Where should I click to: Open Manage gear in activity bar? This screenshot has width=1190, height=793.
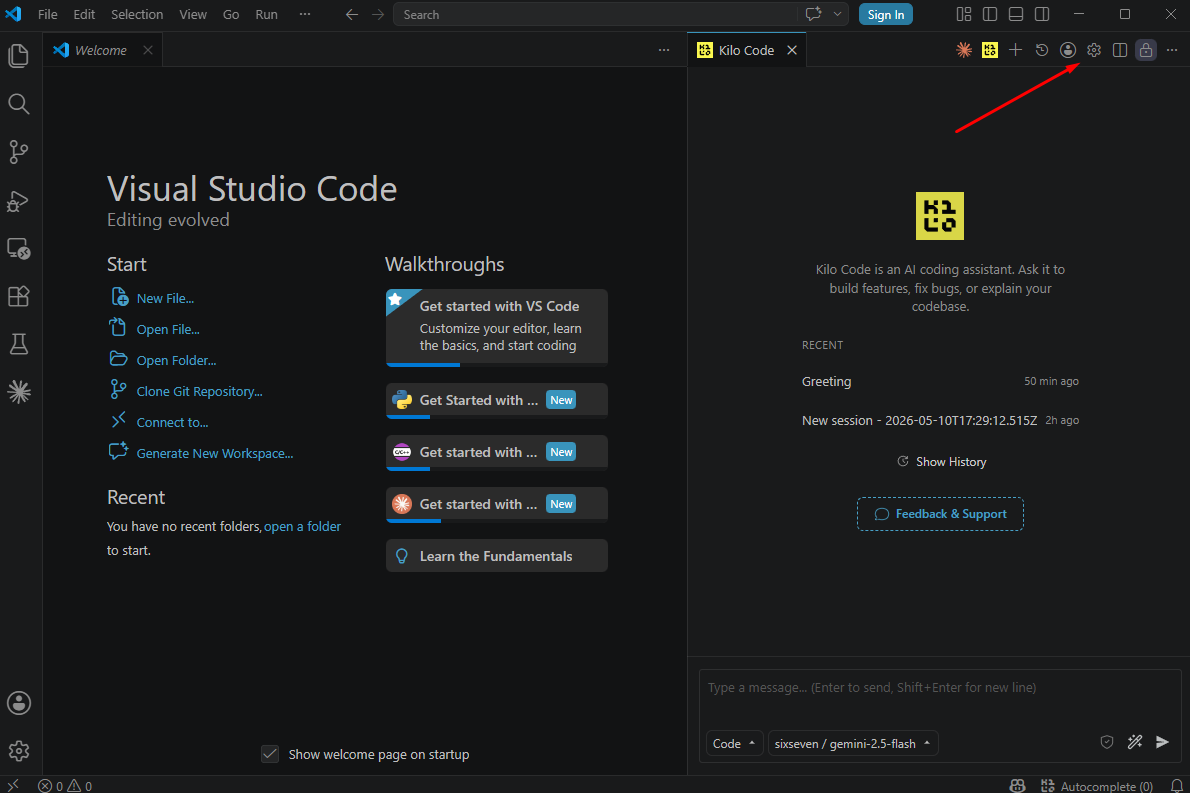coord(19,751)
